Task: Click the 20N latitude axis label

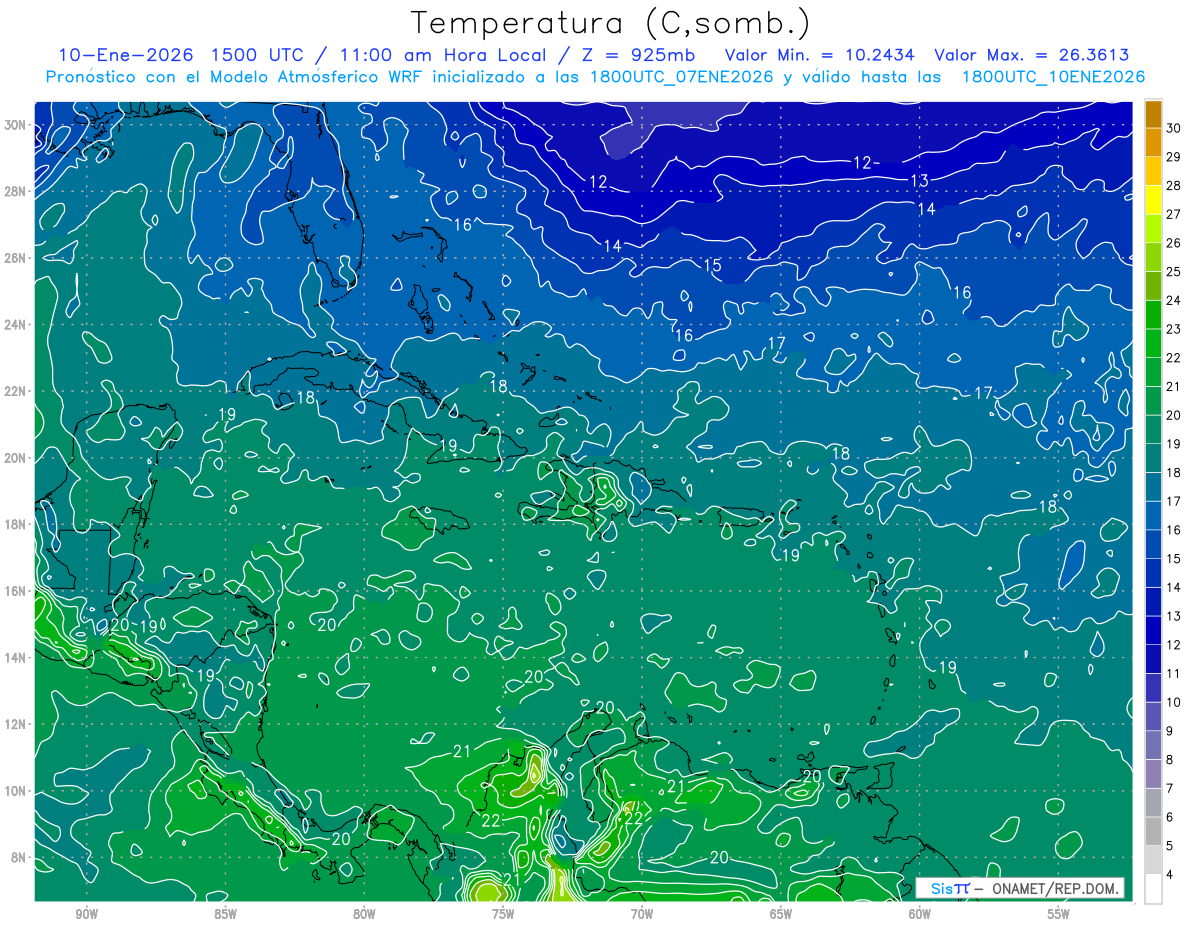Action: (15, 458)
